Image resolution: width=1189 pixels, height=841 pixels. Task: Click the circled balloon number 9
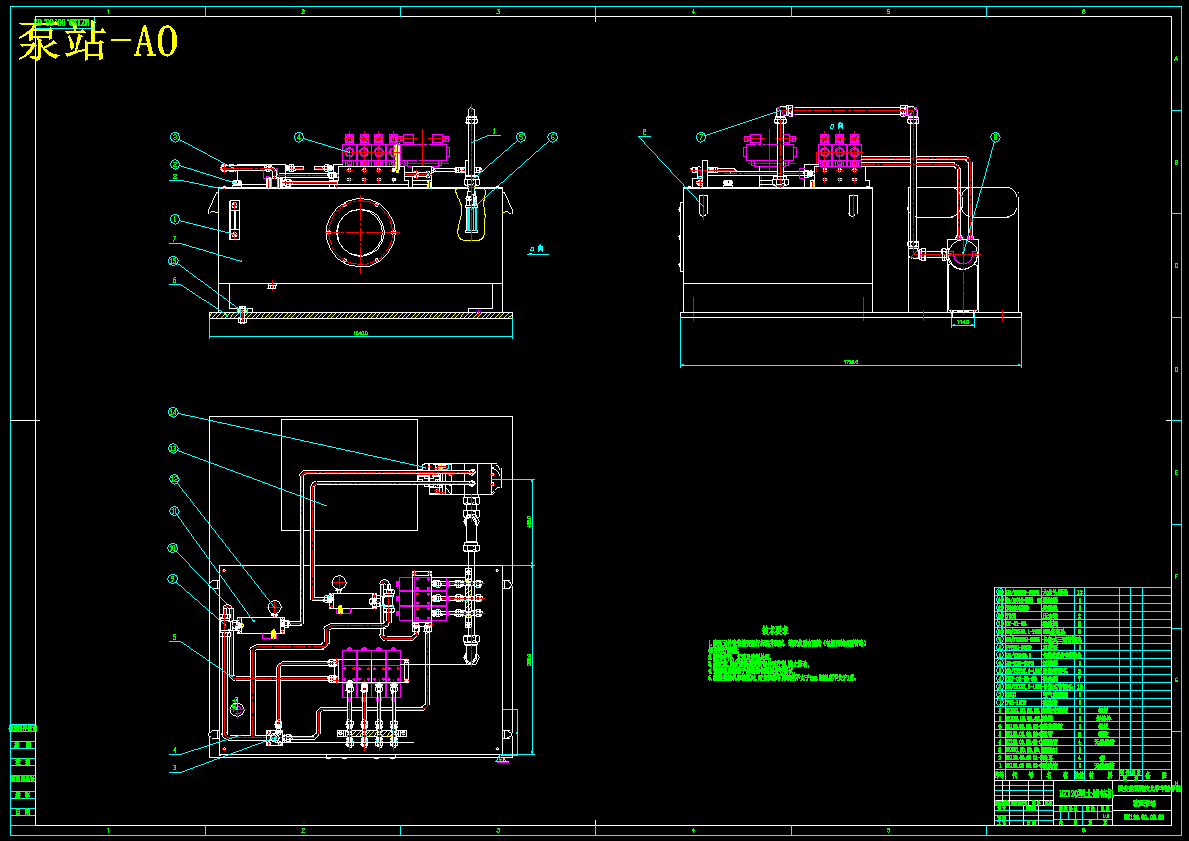click(174, 579)
